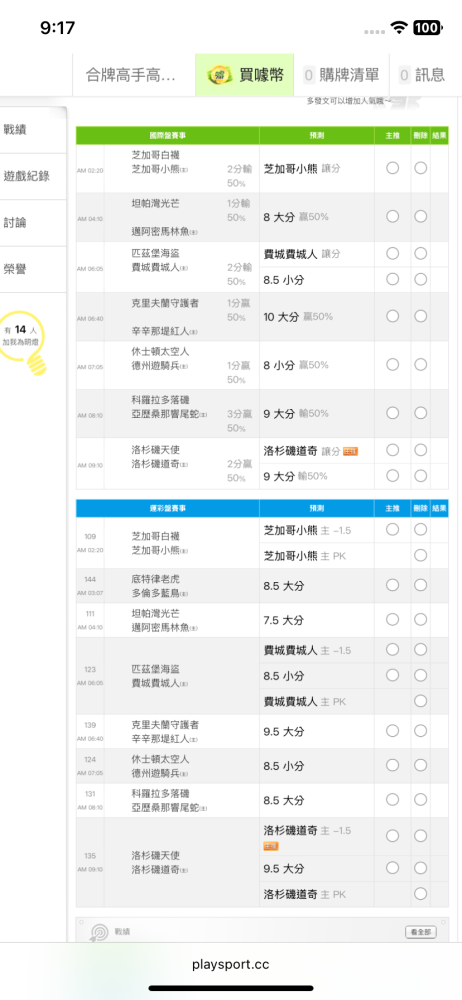Select 刪除 for game 135 9.5 大分
This screenshot has width=462, height=1000.
click(x=421, y=868)
